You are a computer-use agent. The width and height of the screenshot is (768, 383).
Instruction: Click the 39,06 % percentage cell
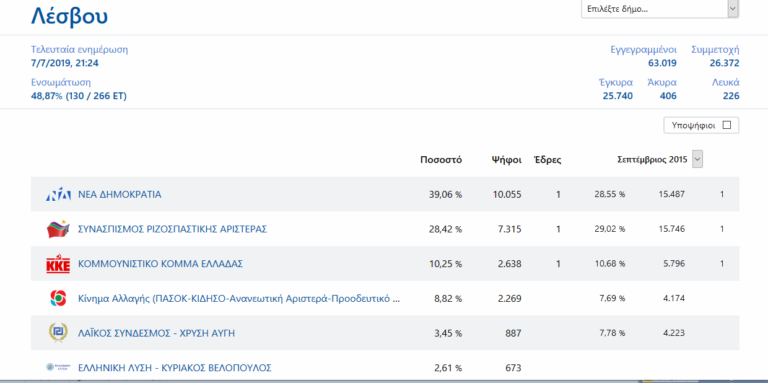point(445,195)
